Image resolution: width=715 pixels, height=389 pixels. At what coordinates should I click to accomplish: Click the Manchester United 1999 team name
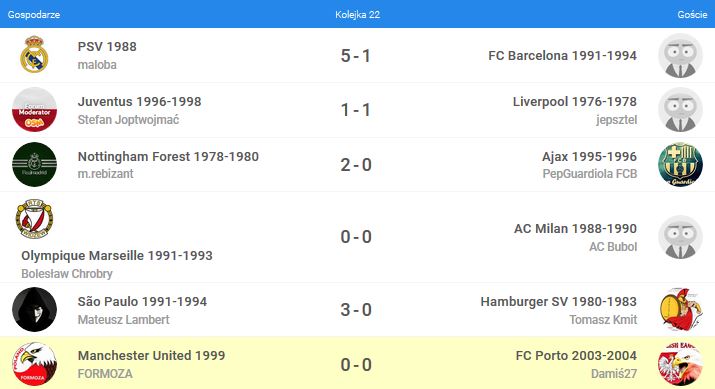coord(151,356)
